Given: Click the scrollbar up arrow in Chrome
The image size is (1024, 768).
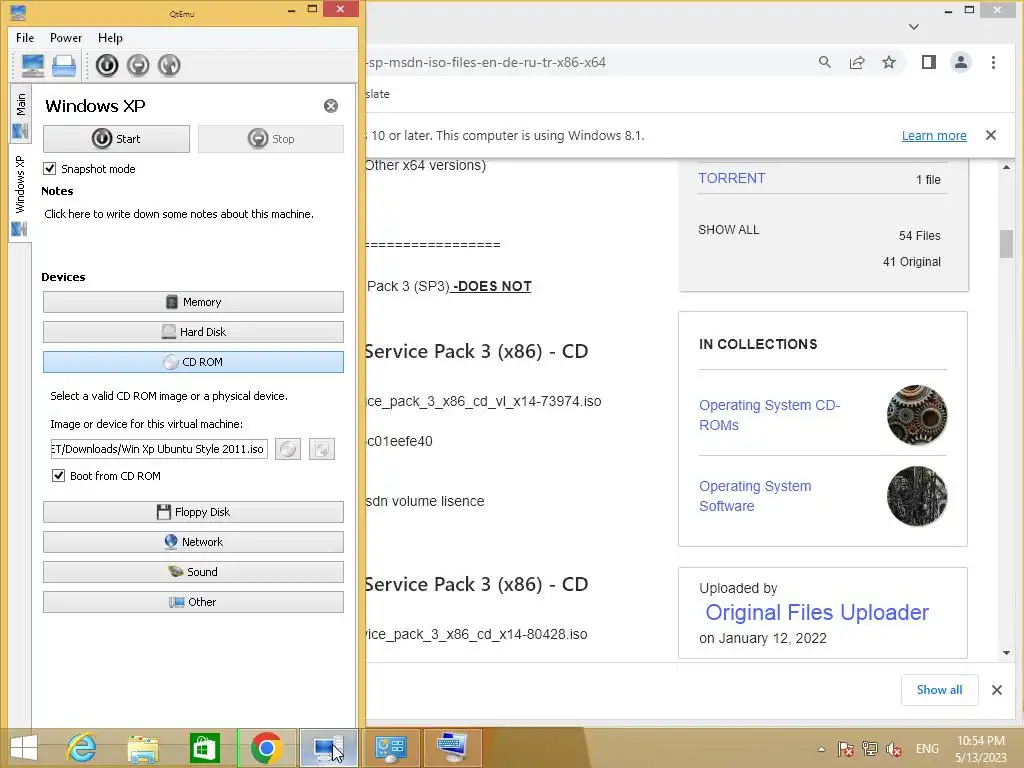Looking at the screenshot, I should 1006,167.
